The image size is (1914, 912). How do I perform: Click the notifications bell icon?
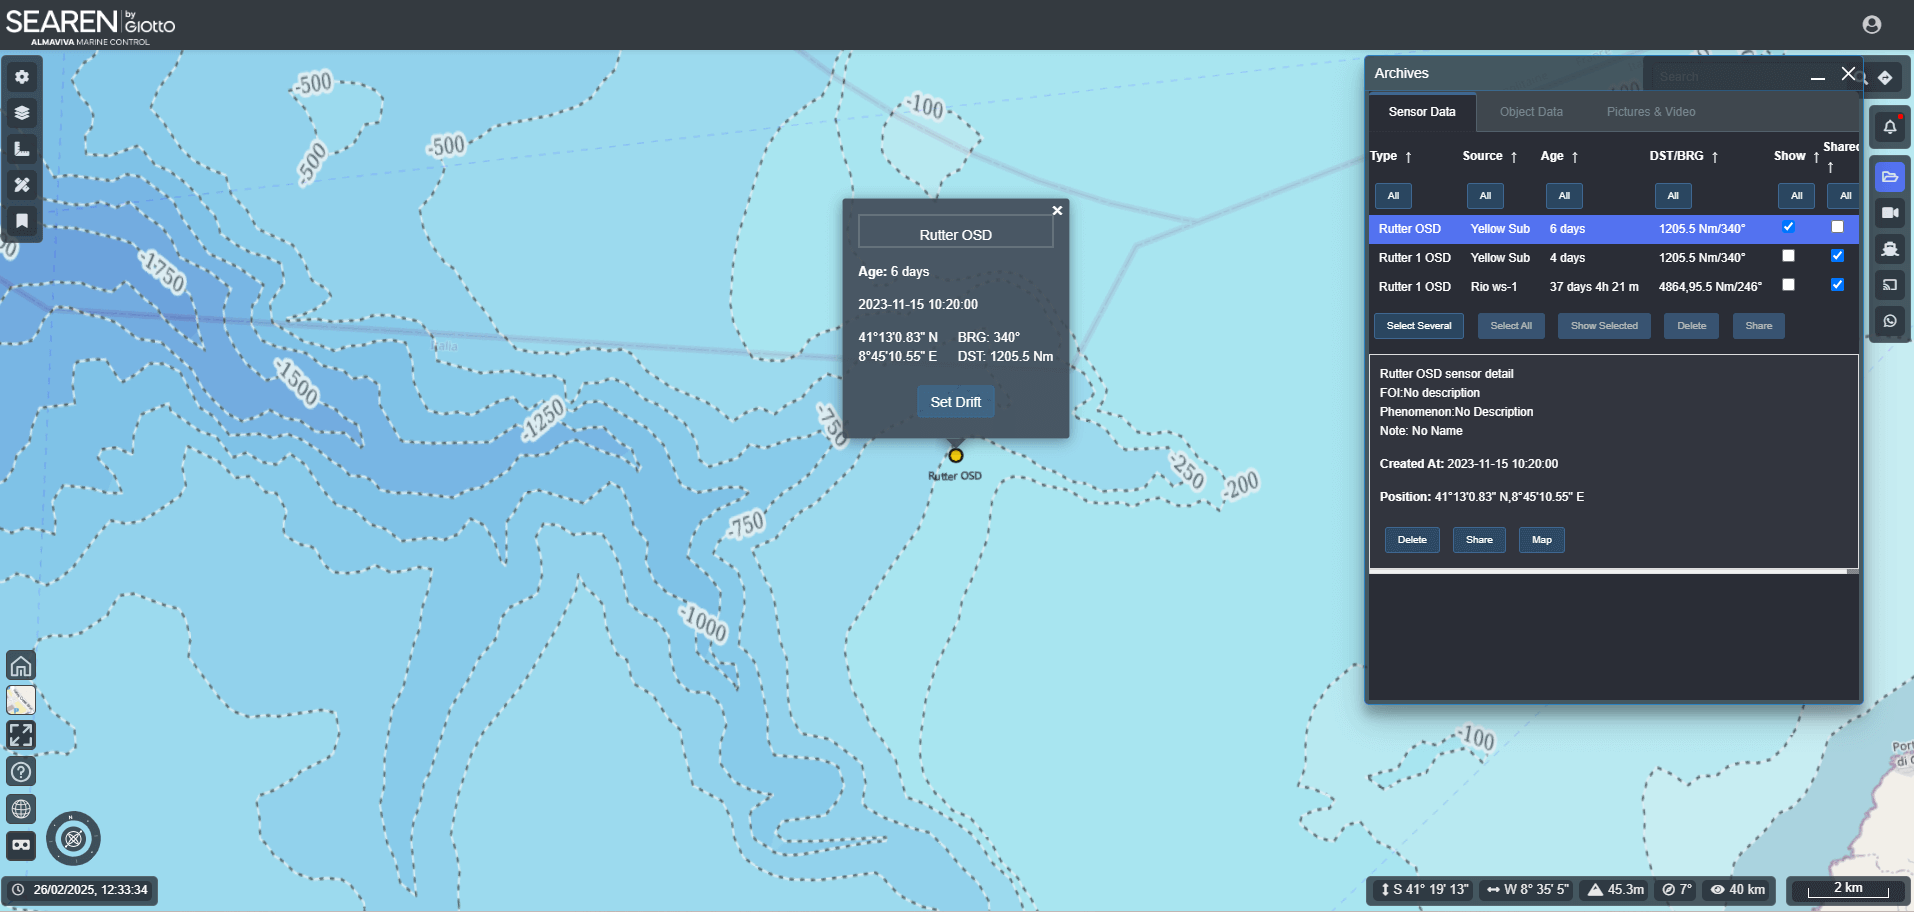1889,127
